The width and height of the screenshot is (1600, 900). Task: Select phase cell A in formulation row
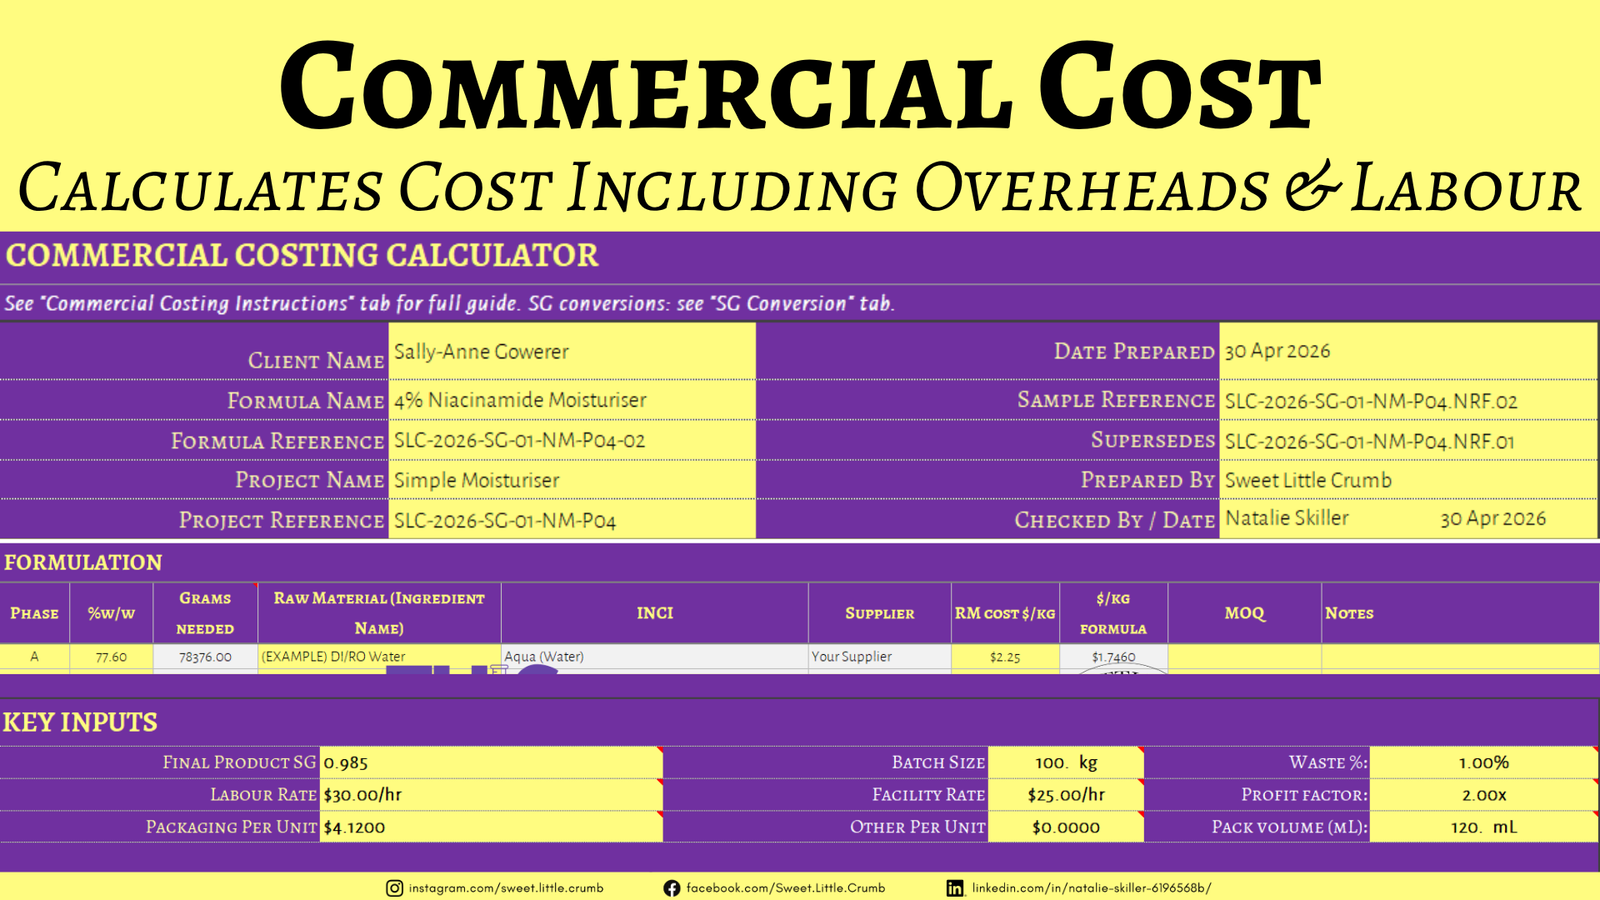[x=35, y=657]
